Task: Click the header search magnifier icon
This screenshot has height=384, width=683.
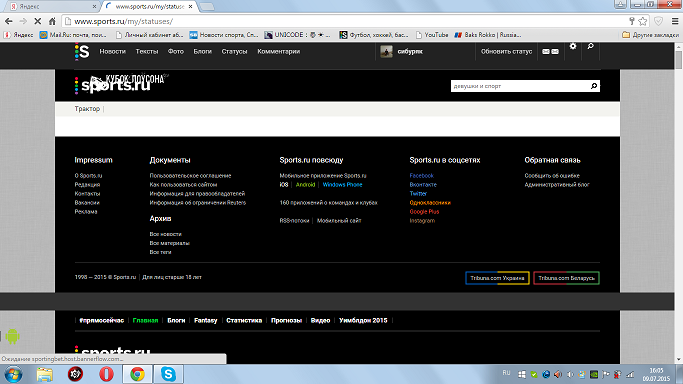Action: tap(590, 46)
